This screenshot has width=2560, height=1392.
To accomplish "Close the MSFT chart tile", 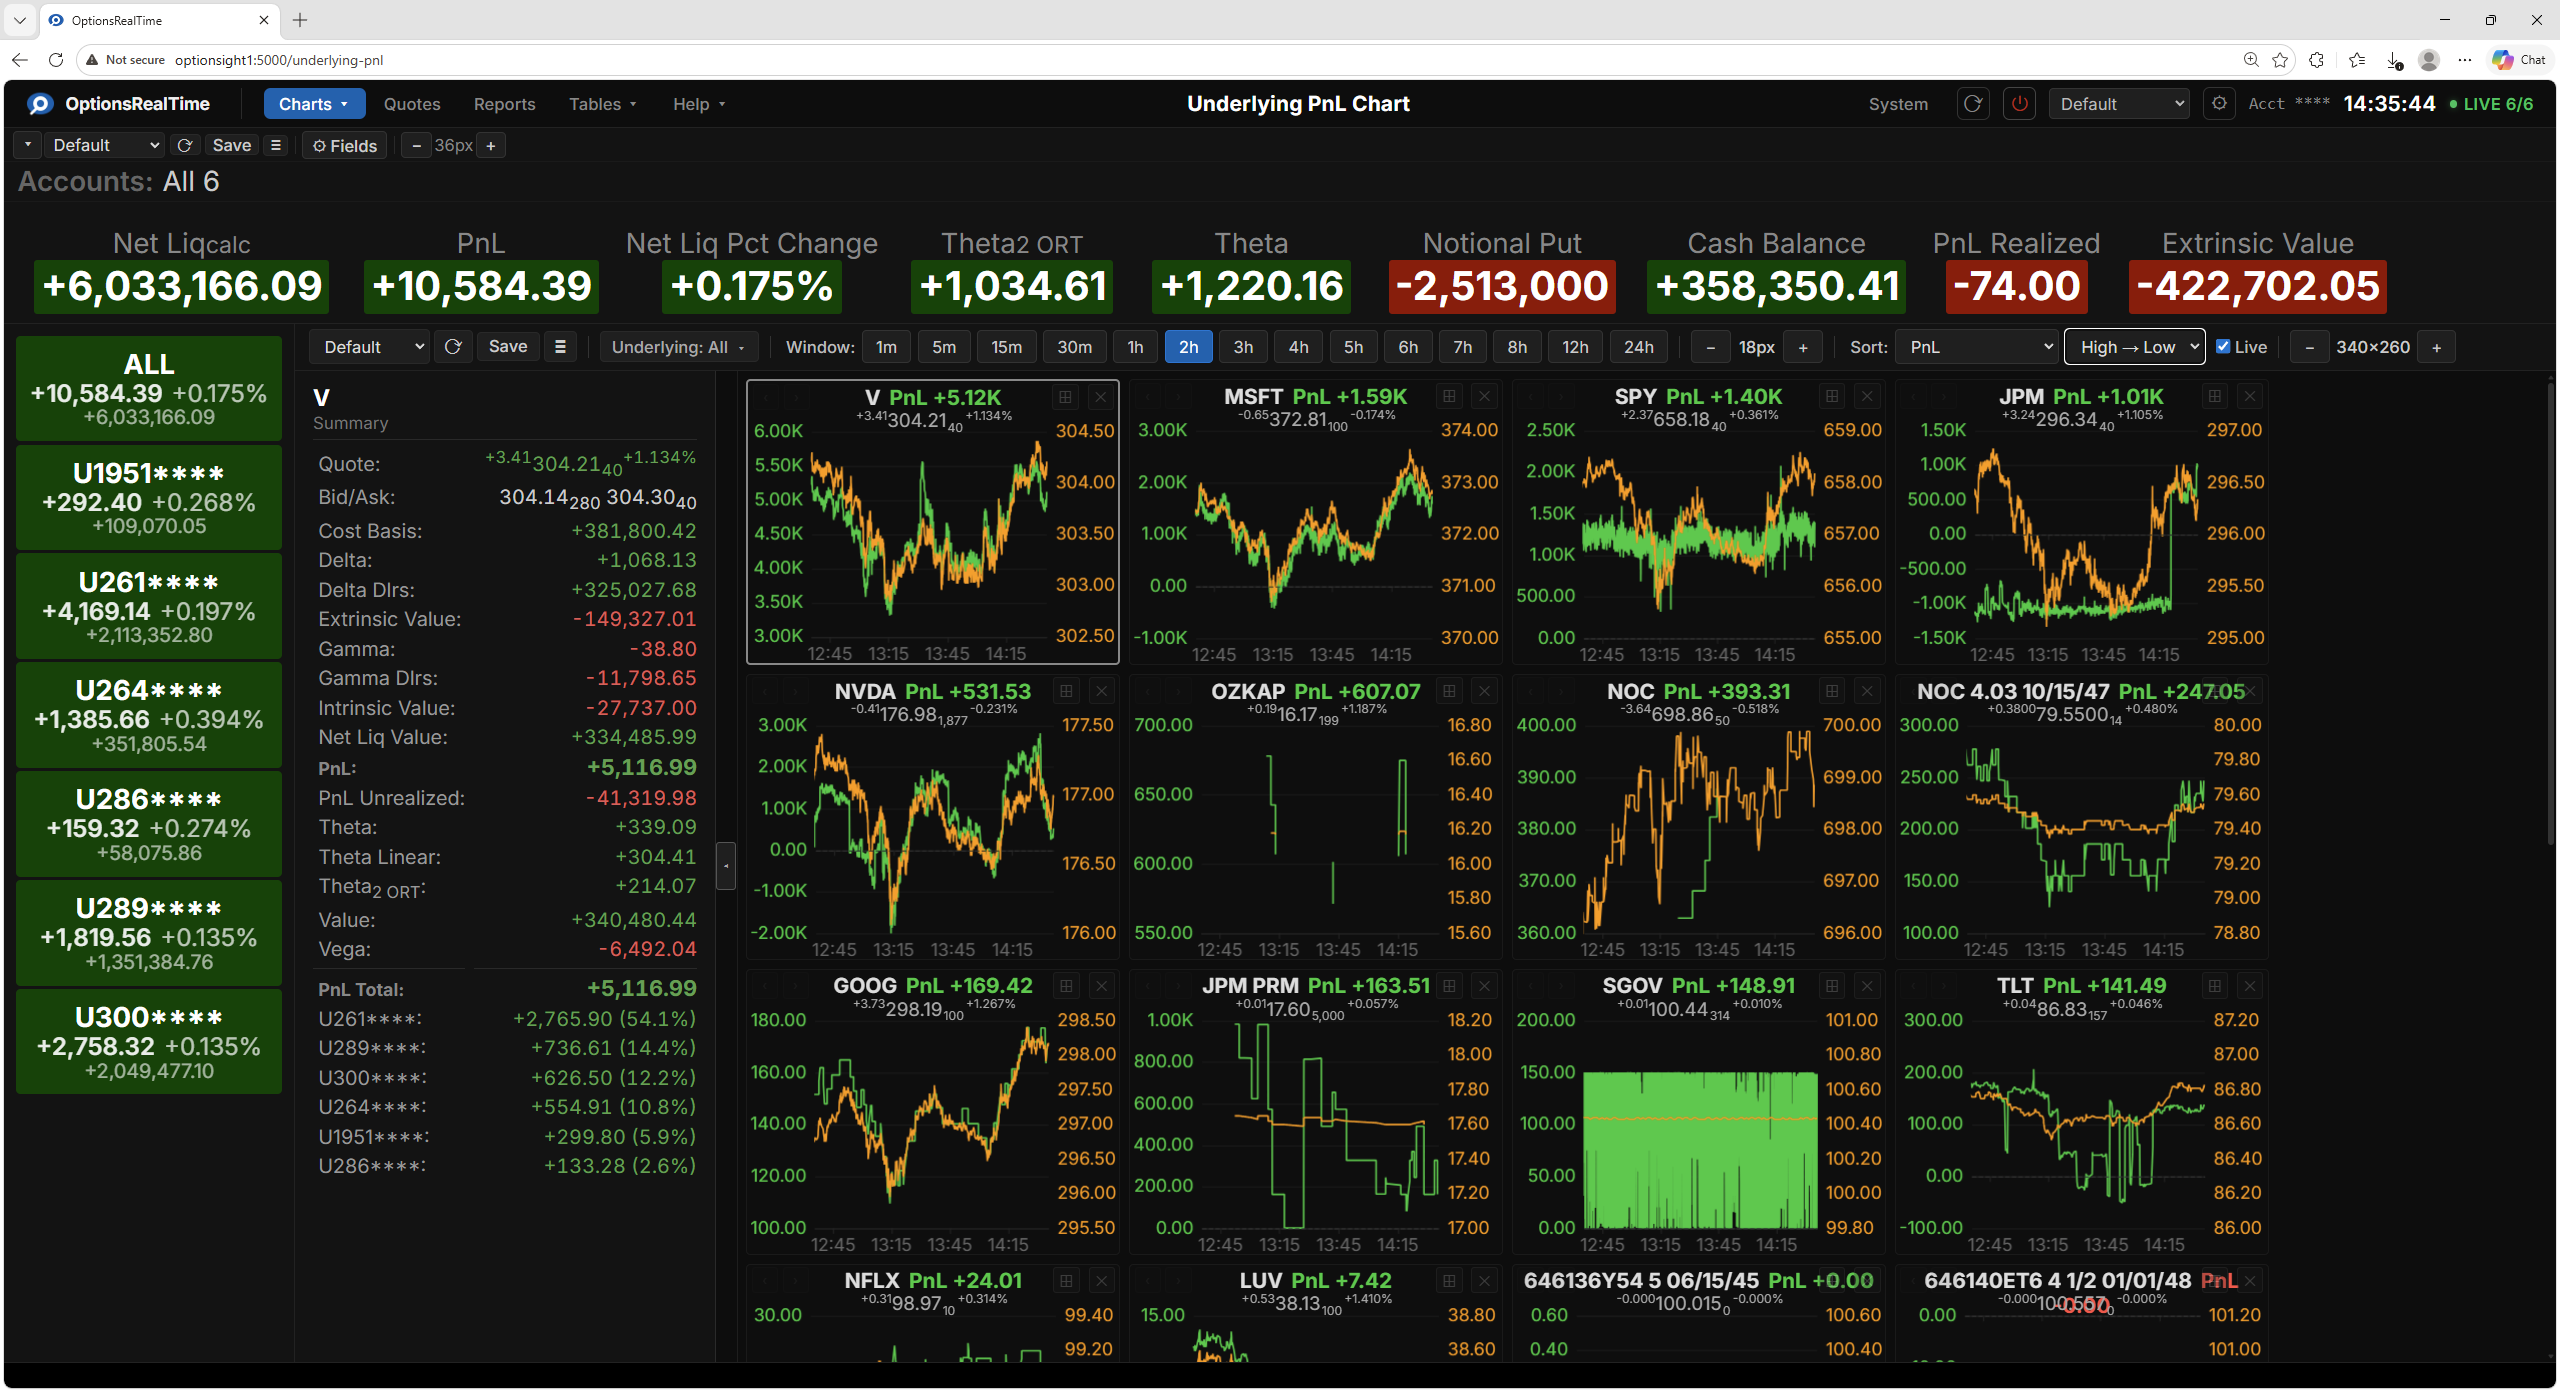I will coord(1484,397).
